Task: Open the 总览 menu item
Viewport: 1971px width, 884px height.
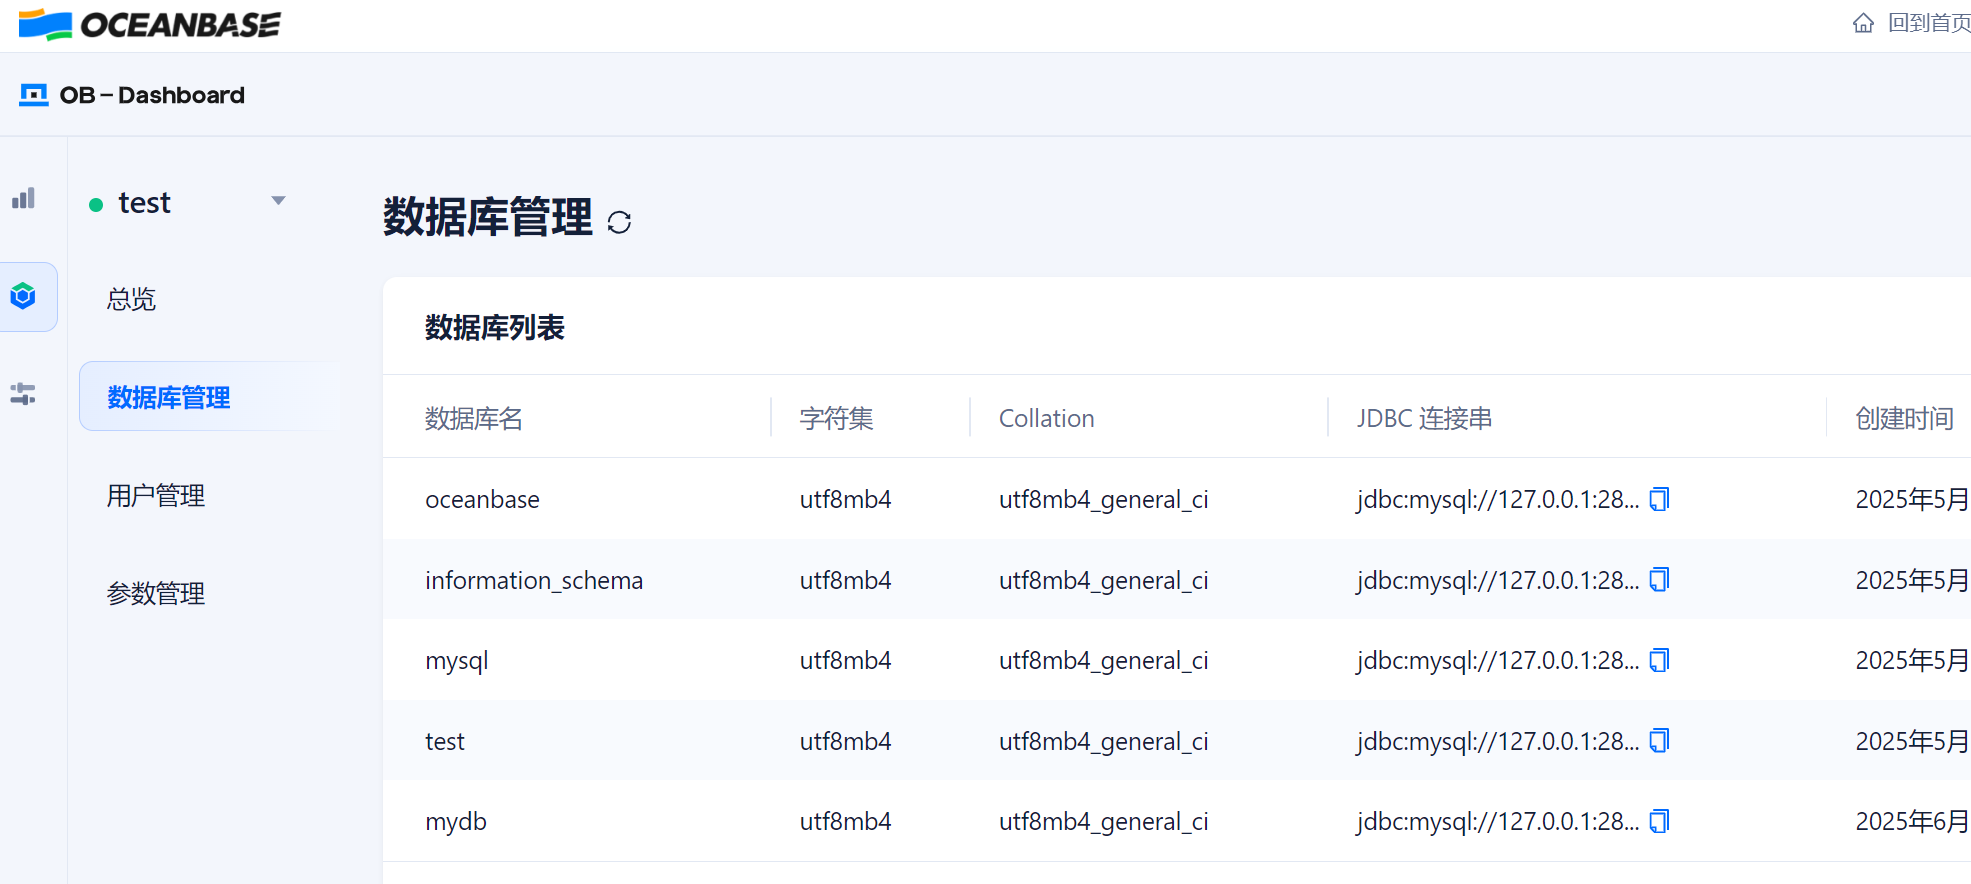Action: pos(131,299)
